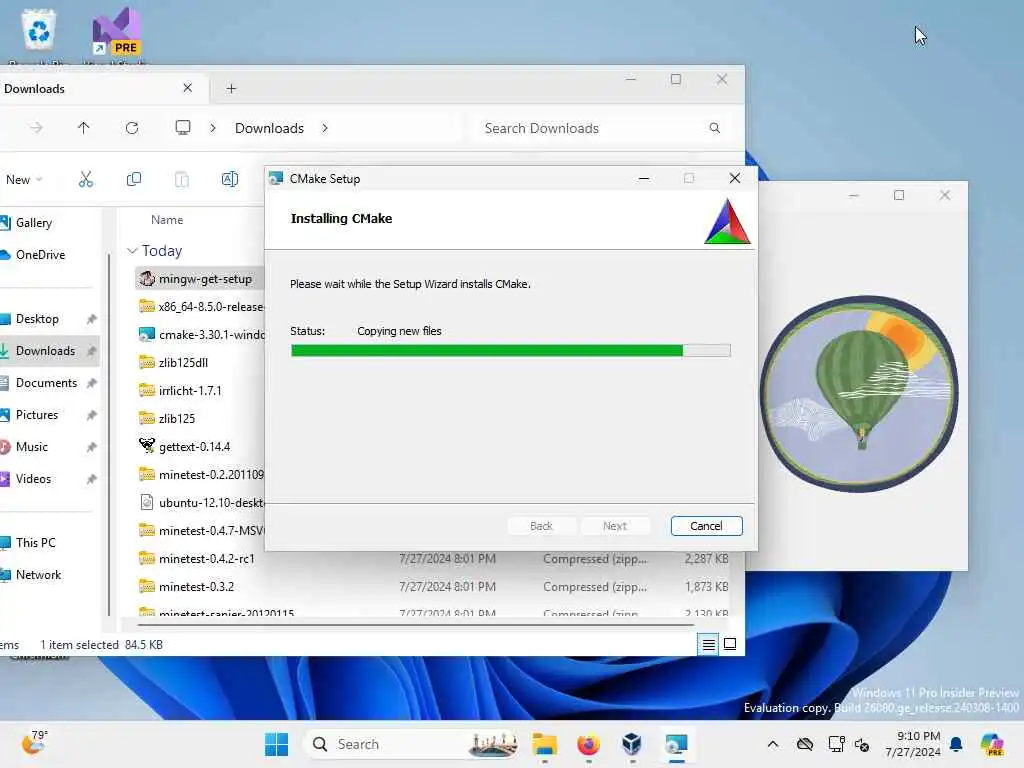Select Network in navigation pane

(x=38, y=575)
